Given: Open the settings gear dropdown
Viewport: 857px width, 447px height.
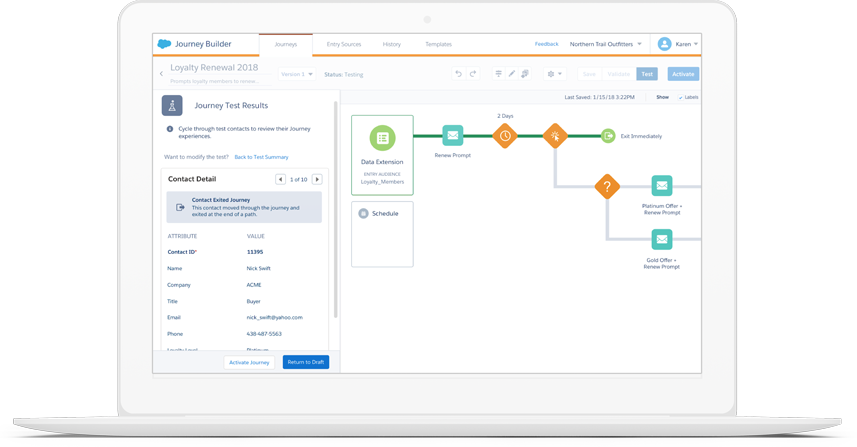Looking at the screenshot, I should pyautogui.click(x=554, y=74).
